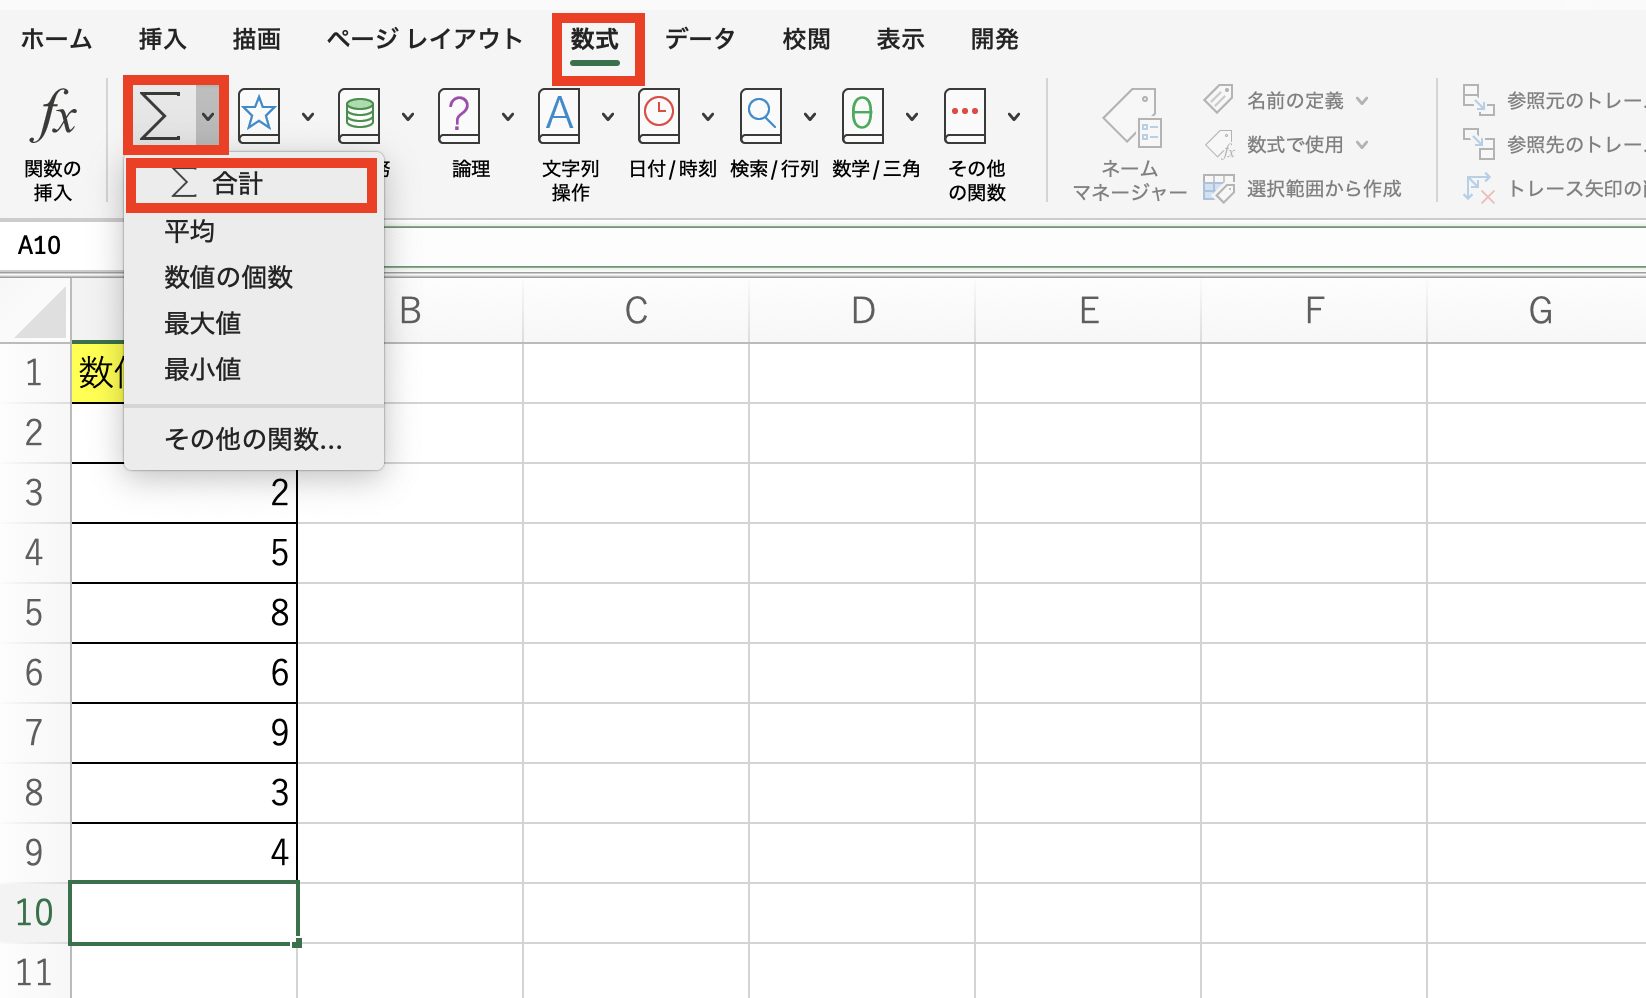The height and width of the screenshot is (998, 1646).
Task: Click 選択範囲から作成 button
Action: coord(1322,189)
